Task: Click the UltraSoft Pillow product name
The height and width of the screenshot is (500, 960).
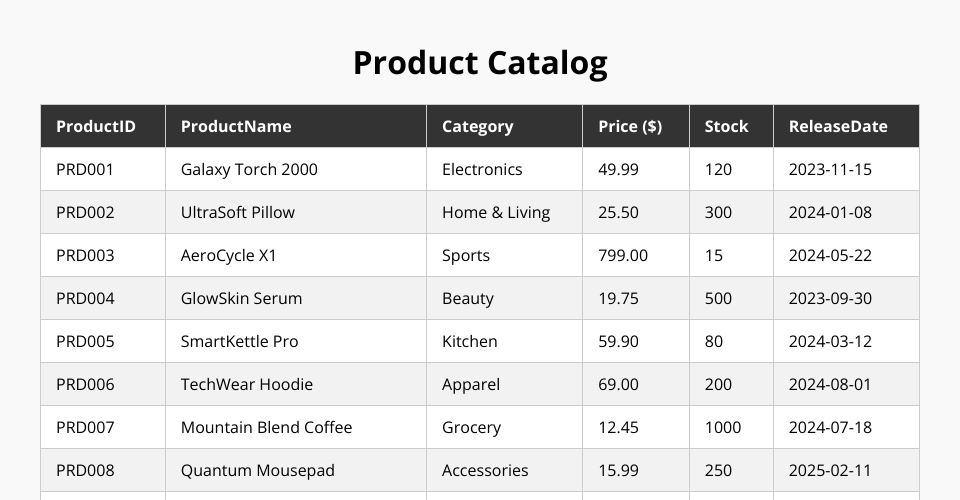Action: (x=238, y=212)
